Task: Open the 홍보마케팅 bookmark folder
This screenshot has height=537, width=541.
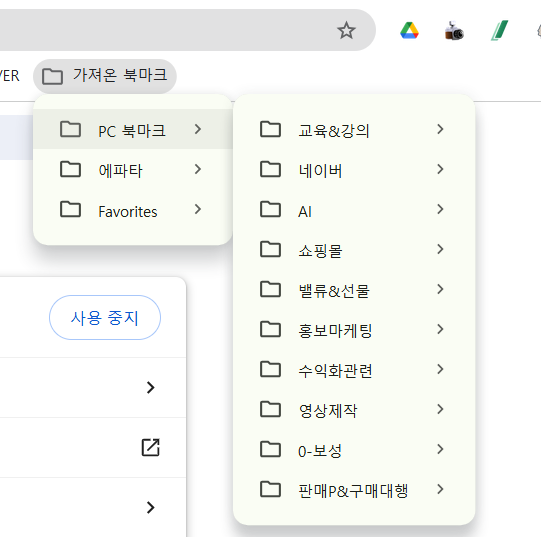Action: click(x=354, y=330)
